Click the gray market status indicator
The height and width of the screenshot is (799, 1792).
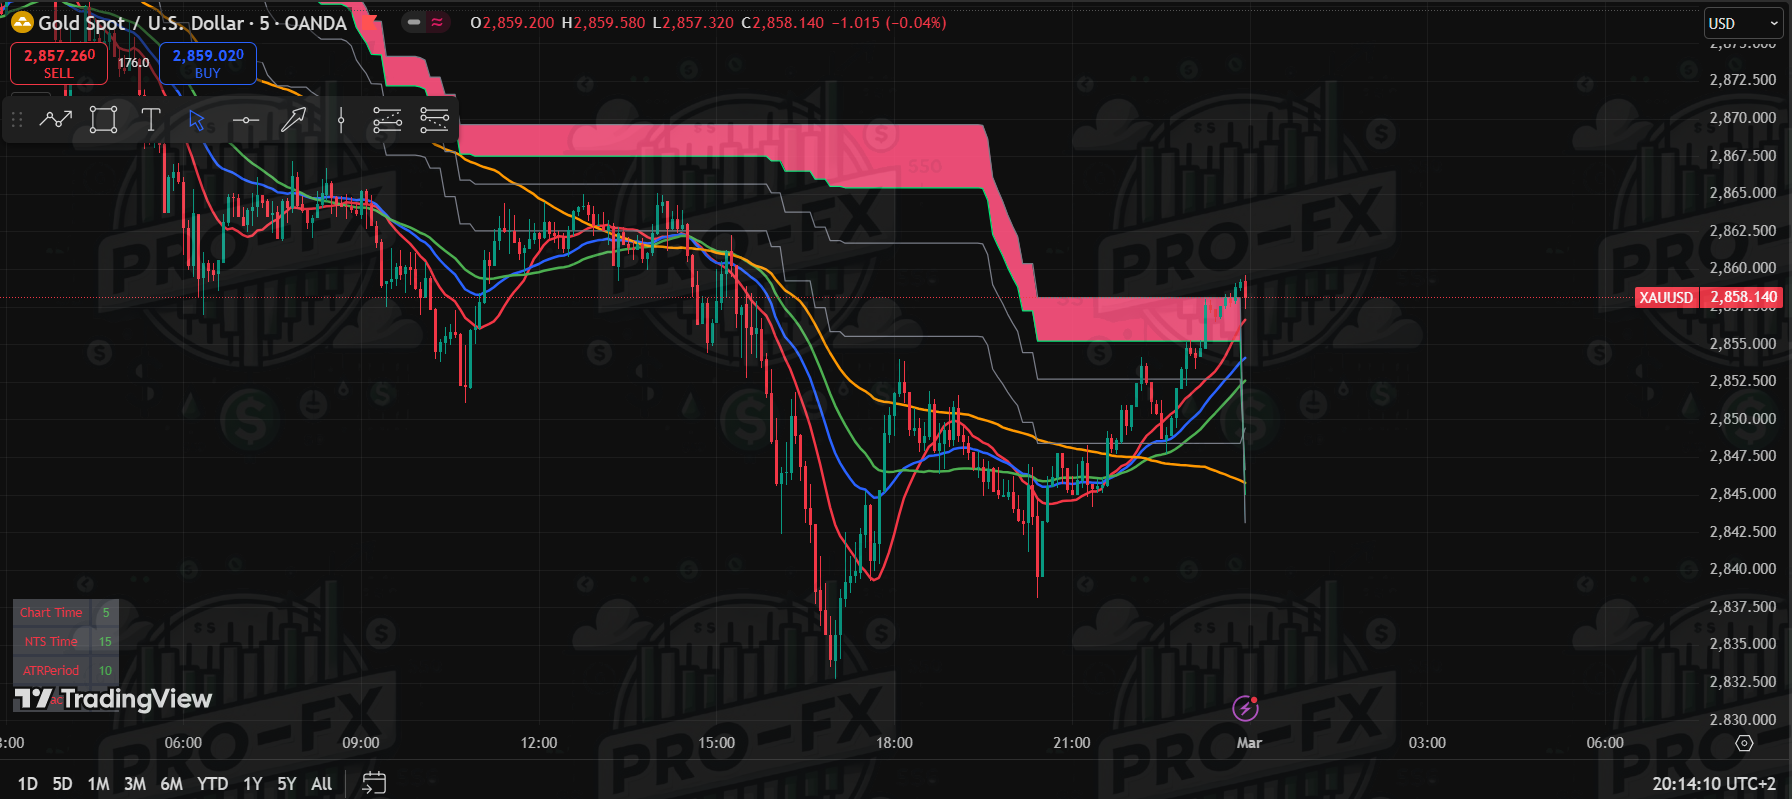pyautogui.click(x=414, y=22)
